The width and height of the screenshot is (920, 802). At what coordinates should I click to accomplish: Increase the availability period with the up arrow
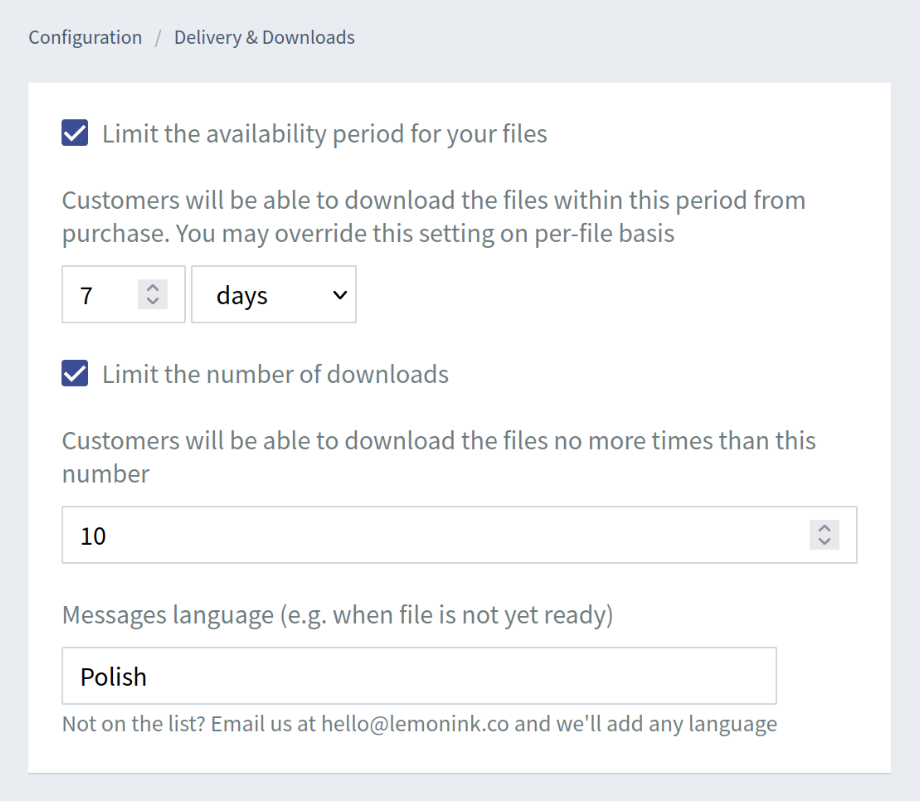(152, 289)
